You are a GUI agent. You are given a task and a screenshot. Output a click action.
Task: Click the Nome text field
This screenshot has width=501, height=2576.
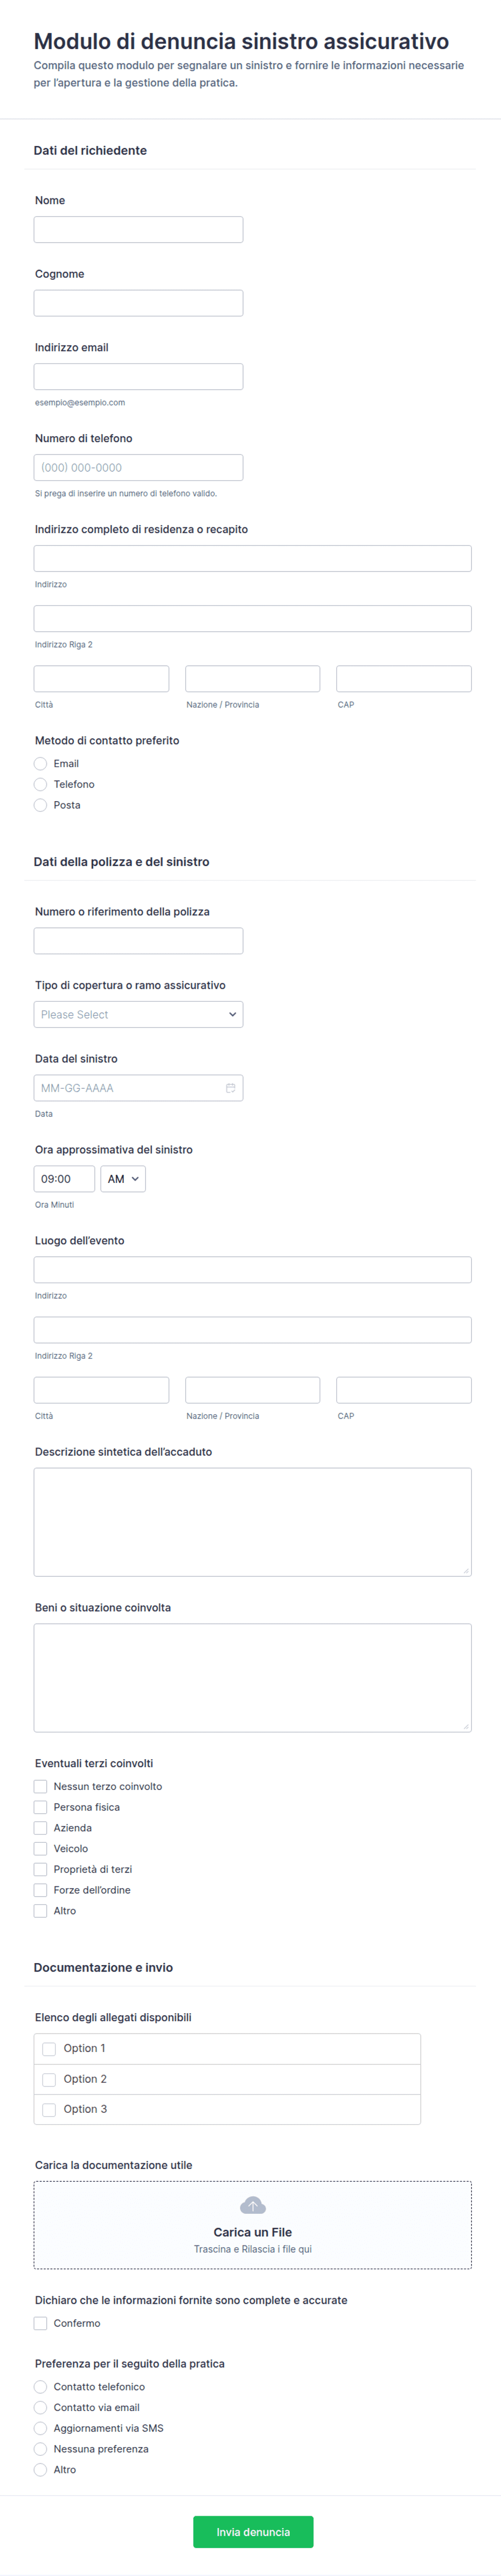(x=138, y=230)
